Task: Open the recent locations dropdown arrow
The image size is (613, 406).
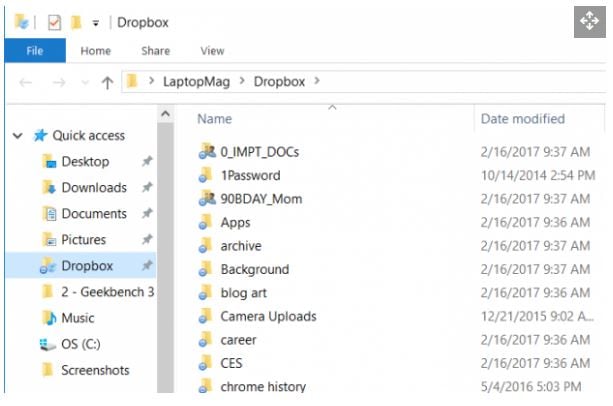Action: coord(85,82)
